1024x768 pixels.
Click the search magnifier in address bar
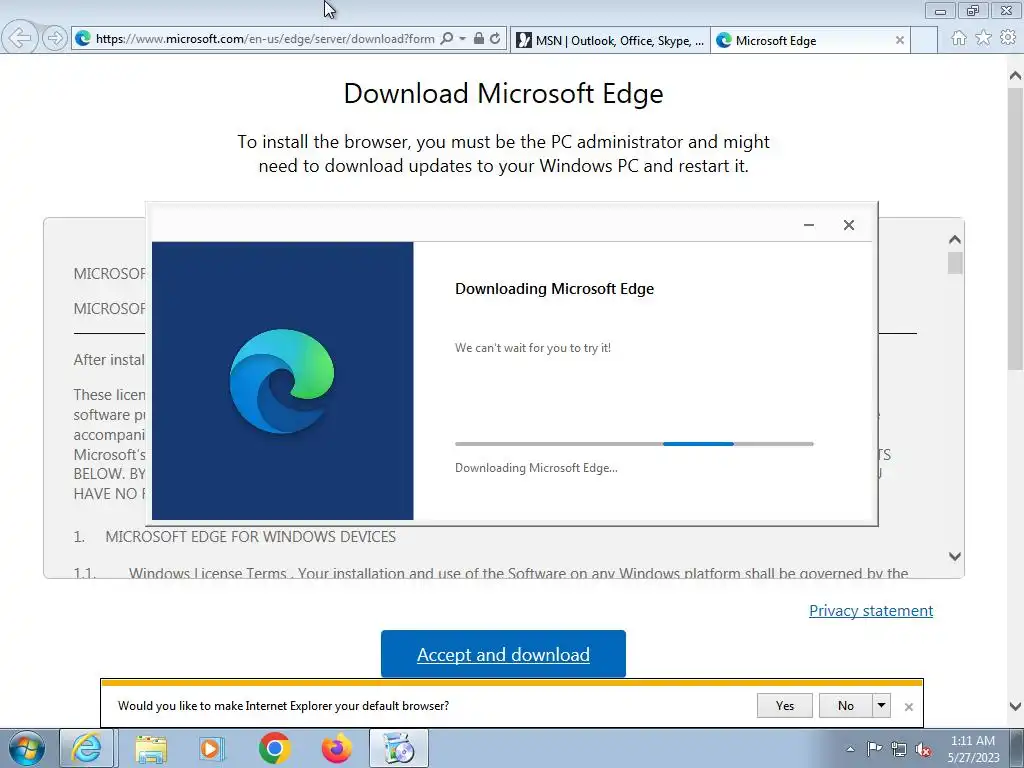tap(447, 39)
